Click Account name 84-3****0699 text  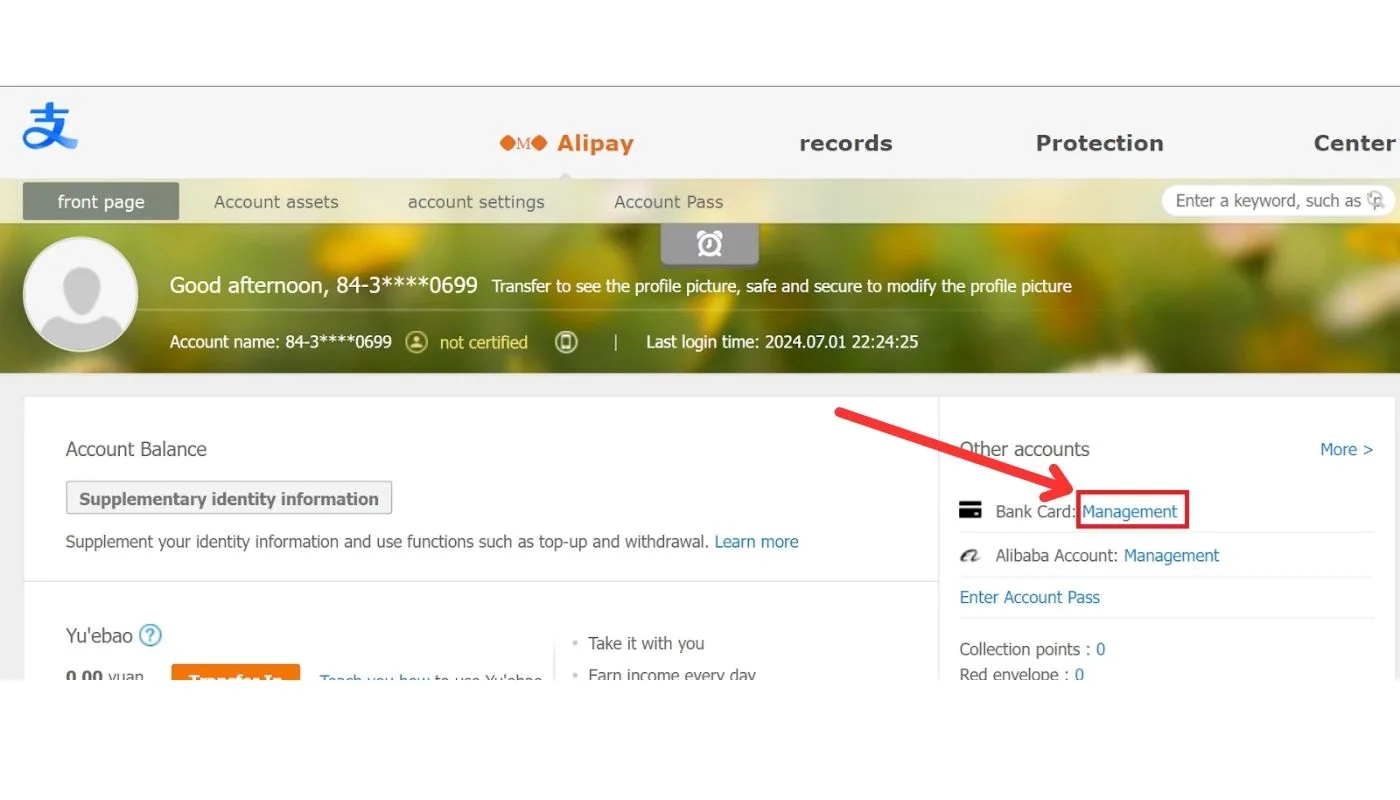281,342
